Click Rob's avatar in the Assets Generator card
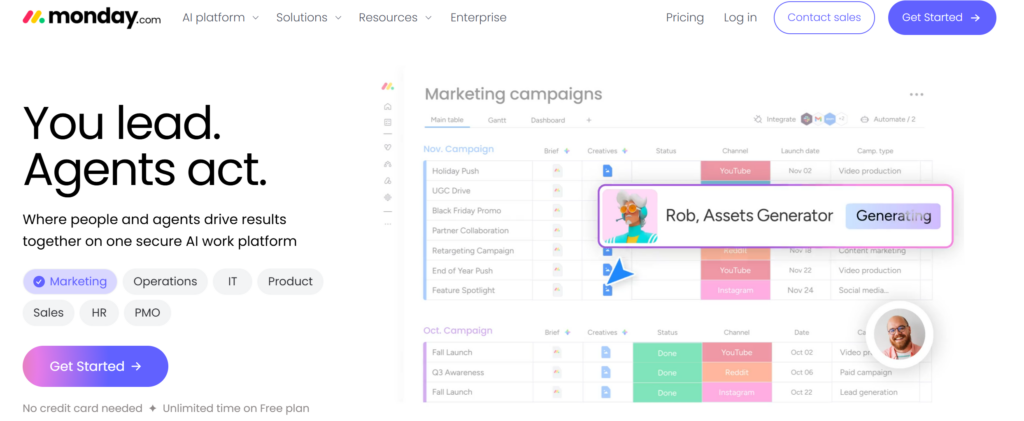This screenshot has width=1024, height=421. [630, 216]
